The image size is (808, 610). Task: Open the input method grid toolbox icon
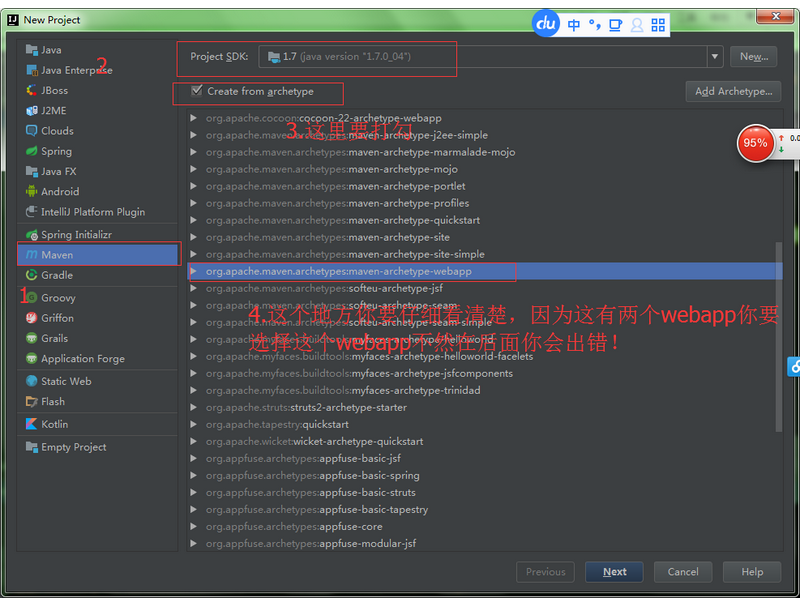coord(658,25)
